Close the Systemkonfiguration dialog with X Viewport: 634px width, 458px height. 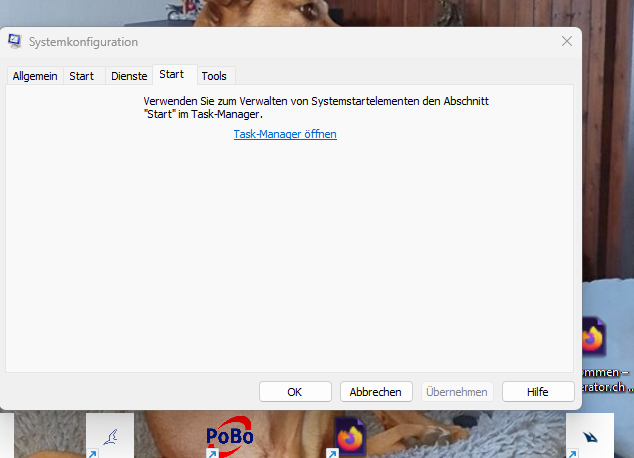[567, 41]
